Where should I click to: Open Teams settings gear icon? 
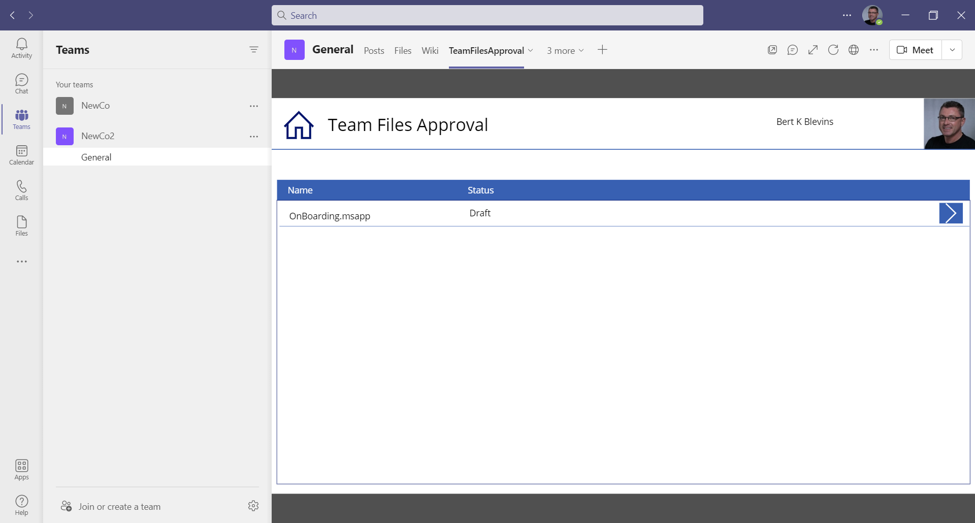[x=253, y=506]
